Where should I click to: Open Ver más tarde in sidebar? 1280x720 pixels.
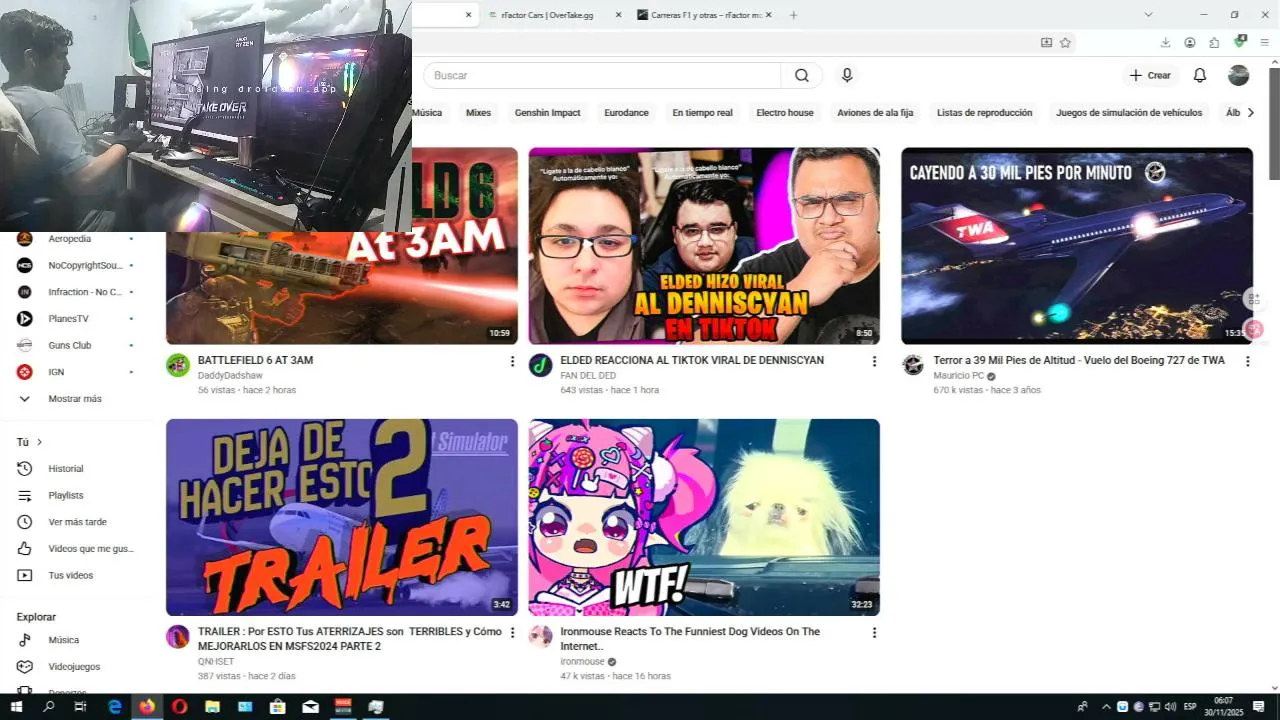coord(78,522)
